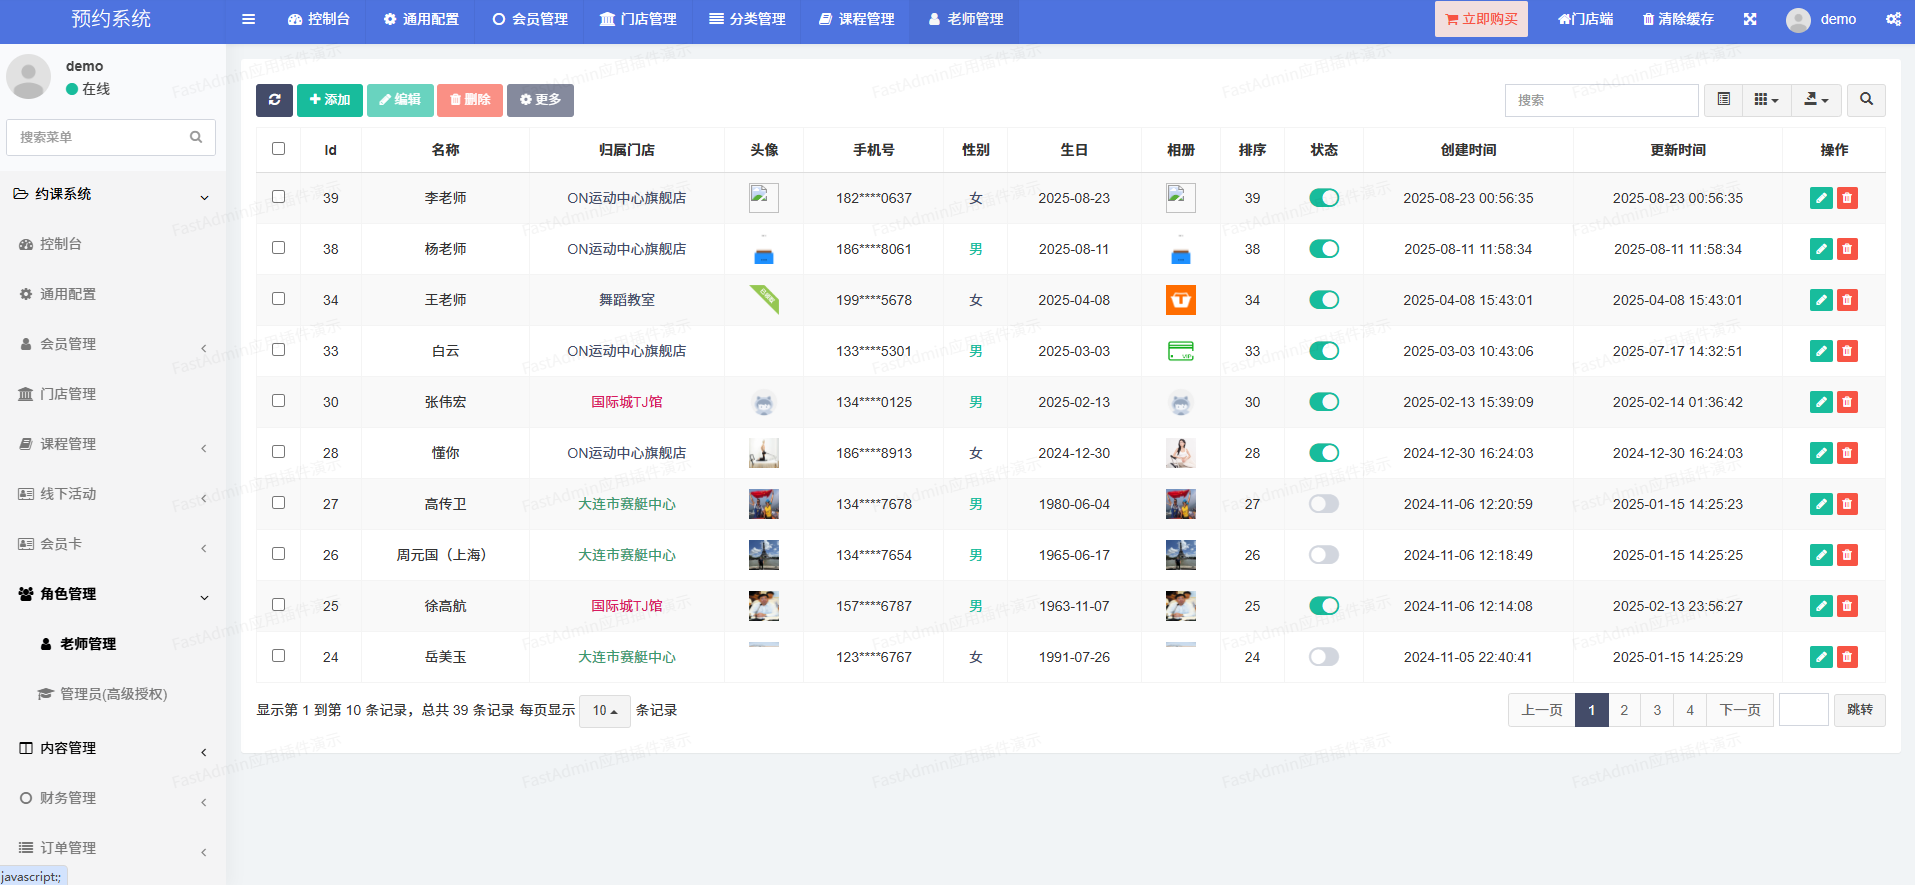This screenshot has height=885, width=1915.
Task: Open 课程管理 in the top navigation
Action: 856,19
